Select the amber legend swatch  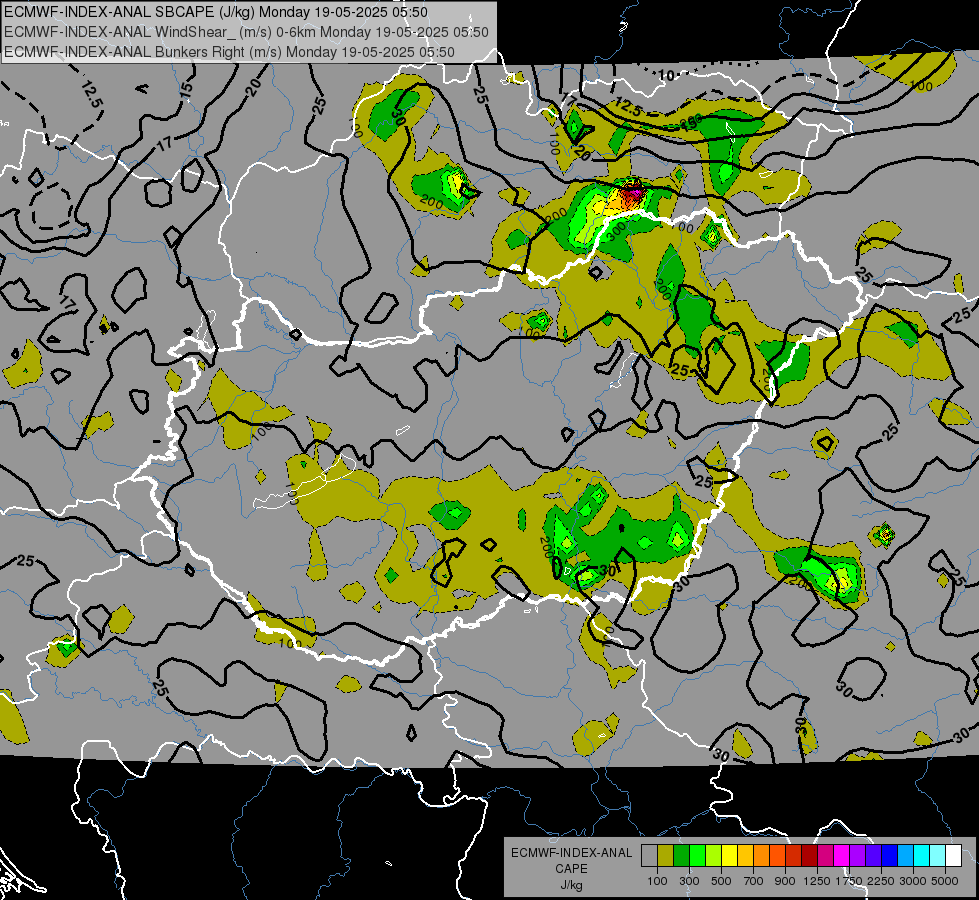745,855
